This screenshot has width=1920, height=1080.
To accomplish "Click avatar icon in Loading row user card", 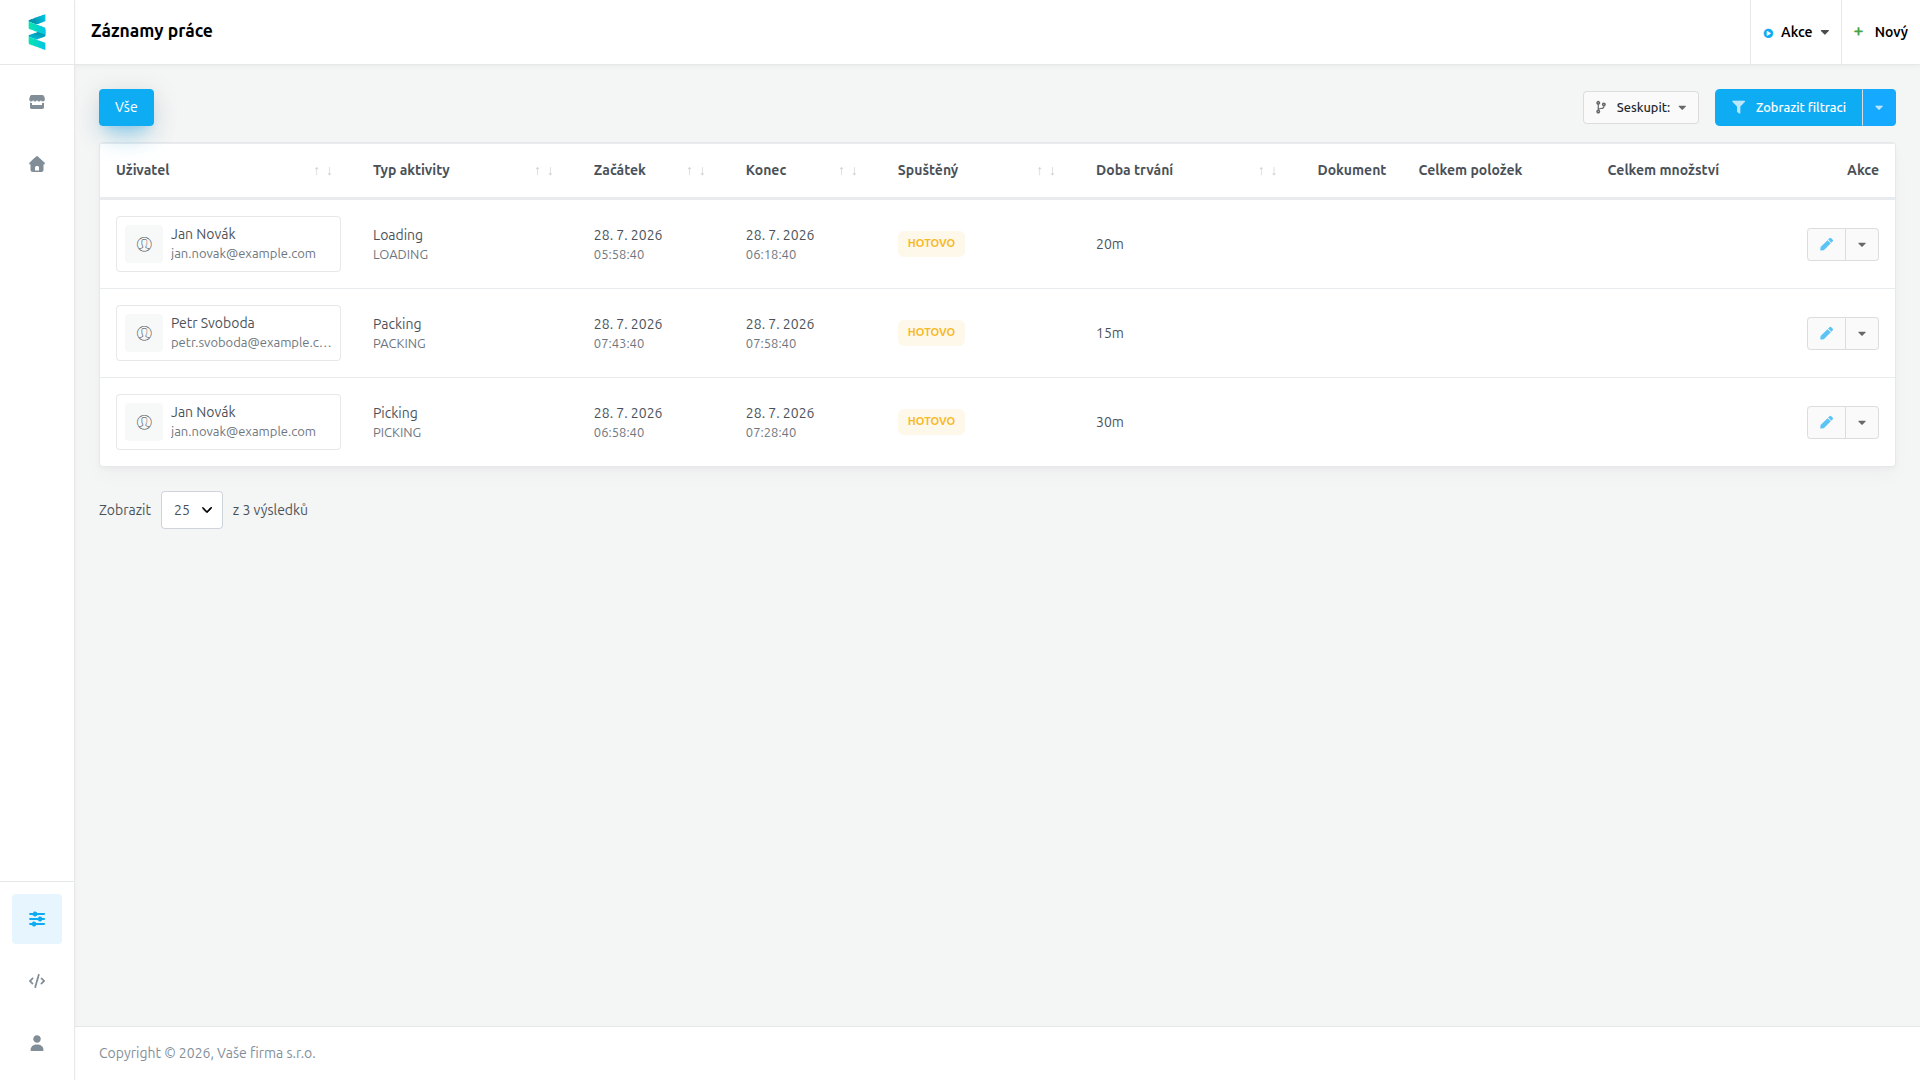I will click(144, 244).
